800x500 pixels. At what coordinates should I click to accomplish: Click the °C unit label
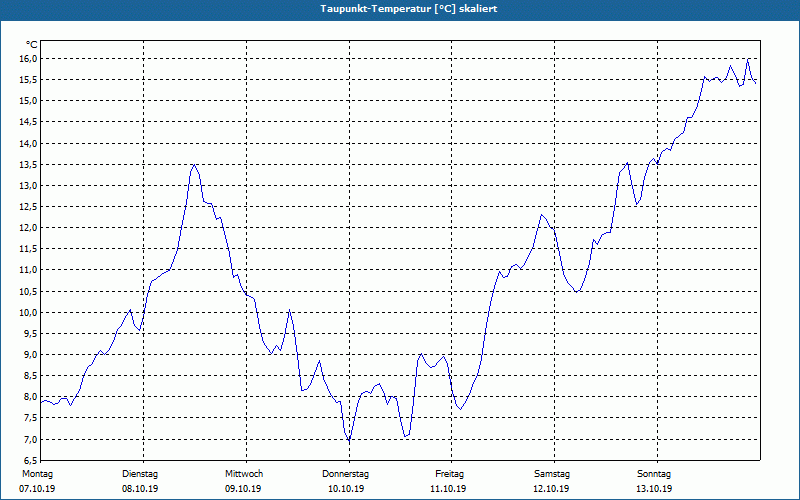pyautogui.click(x=32, y=45)
